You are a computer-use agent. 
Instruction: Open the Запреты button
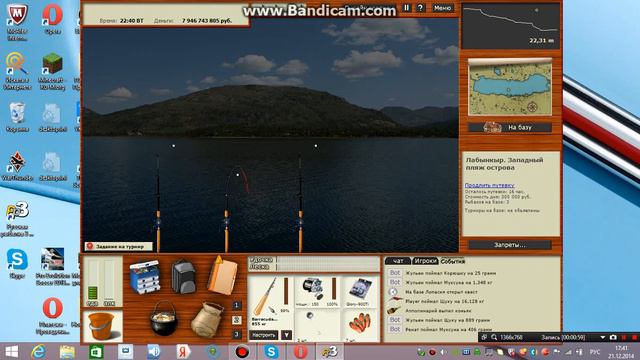tap(510, 245)
